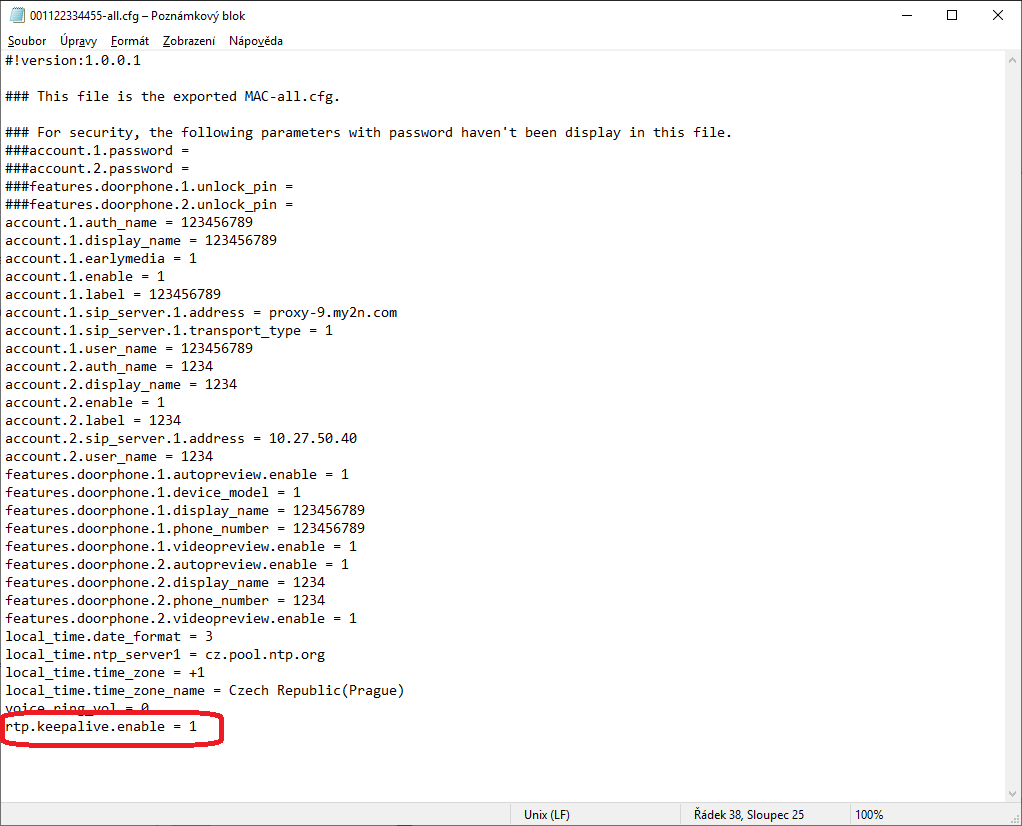
Task: Open the Zobrazení menu
Action: [189, 41]
